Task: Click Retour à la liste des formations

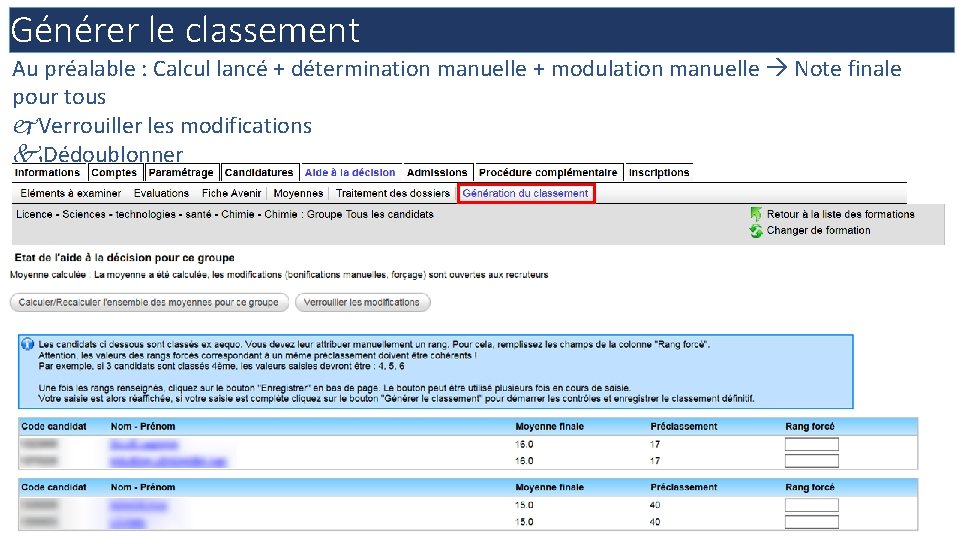Action: tap(841, 214)
